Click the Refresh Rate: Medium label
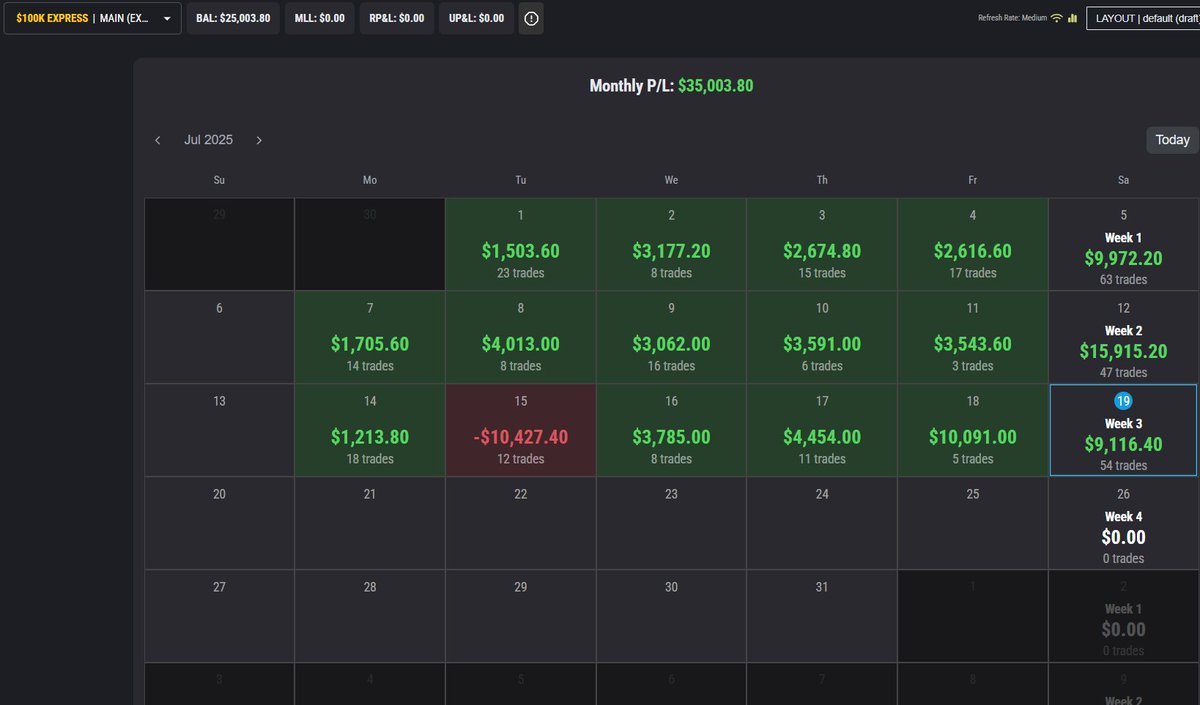This screenshot has width=1200, height=705. click(1012, 18)
